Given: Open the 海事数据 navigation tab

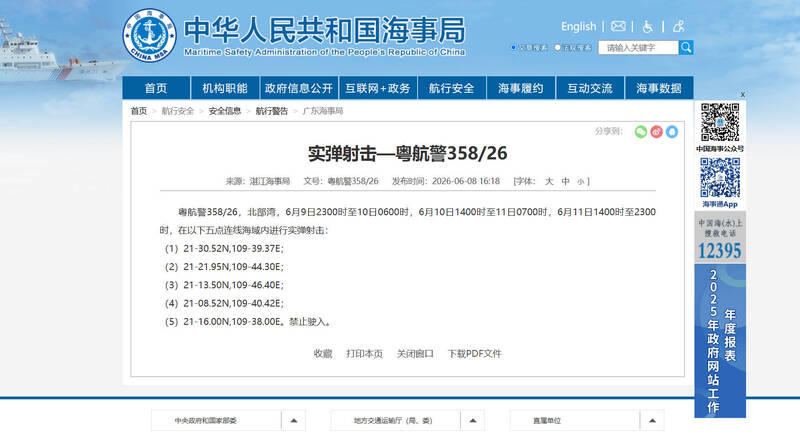Looking at the screenshot, I should click(659, 88).
